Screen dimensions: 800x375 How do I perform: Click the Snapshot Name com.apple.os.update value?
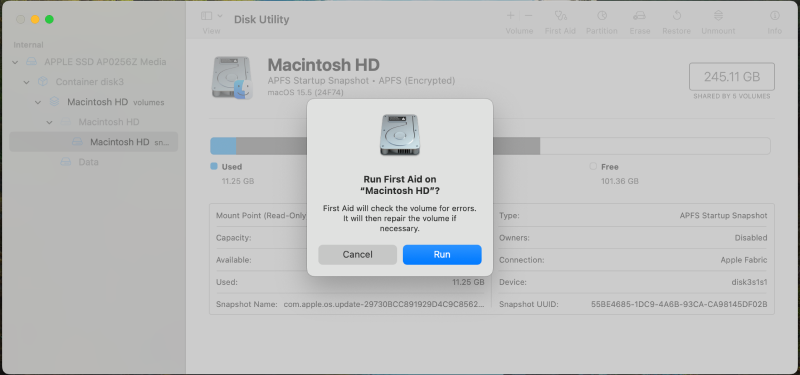384,305
